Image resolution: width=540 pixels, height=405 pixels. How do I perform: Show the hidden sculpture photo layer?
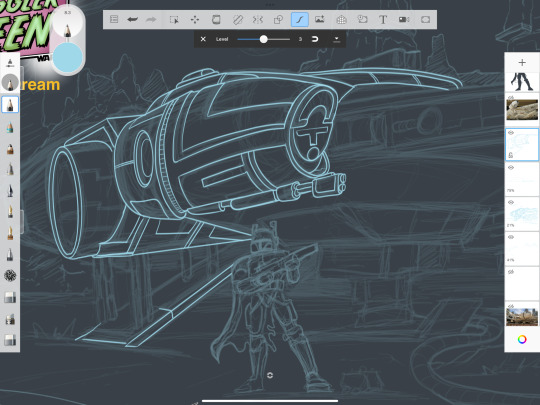point(511,97)
